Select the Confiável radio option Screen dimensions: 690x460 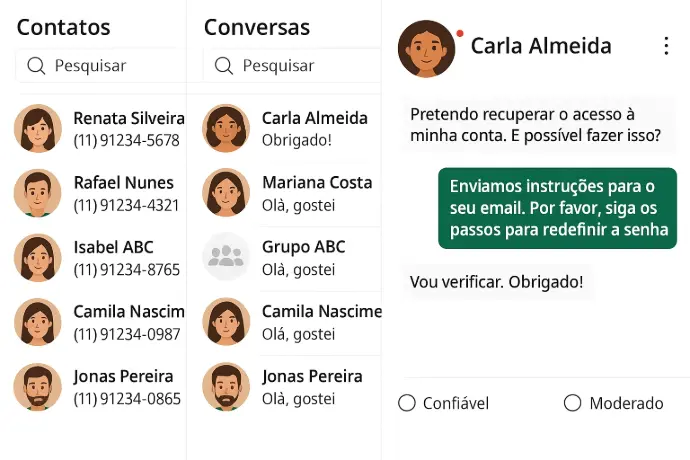[x=407, y=403]
